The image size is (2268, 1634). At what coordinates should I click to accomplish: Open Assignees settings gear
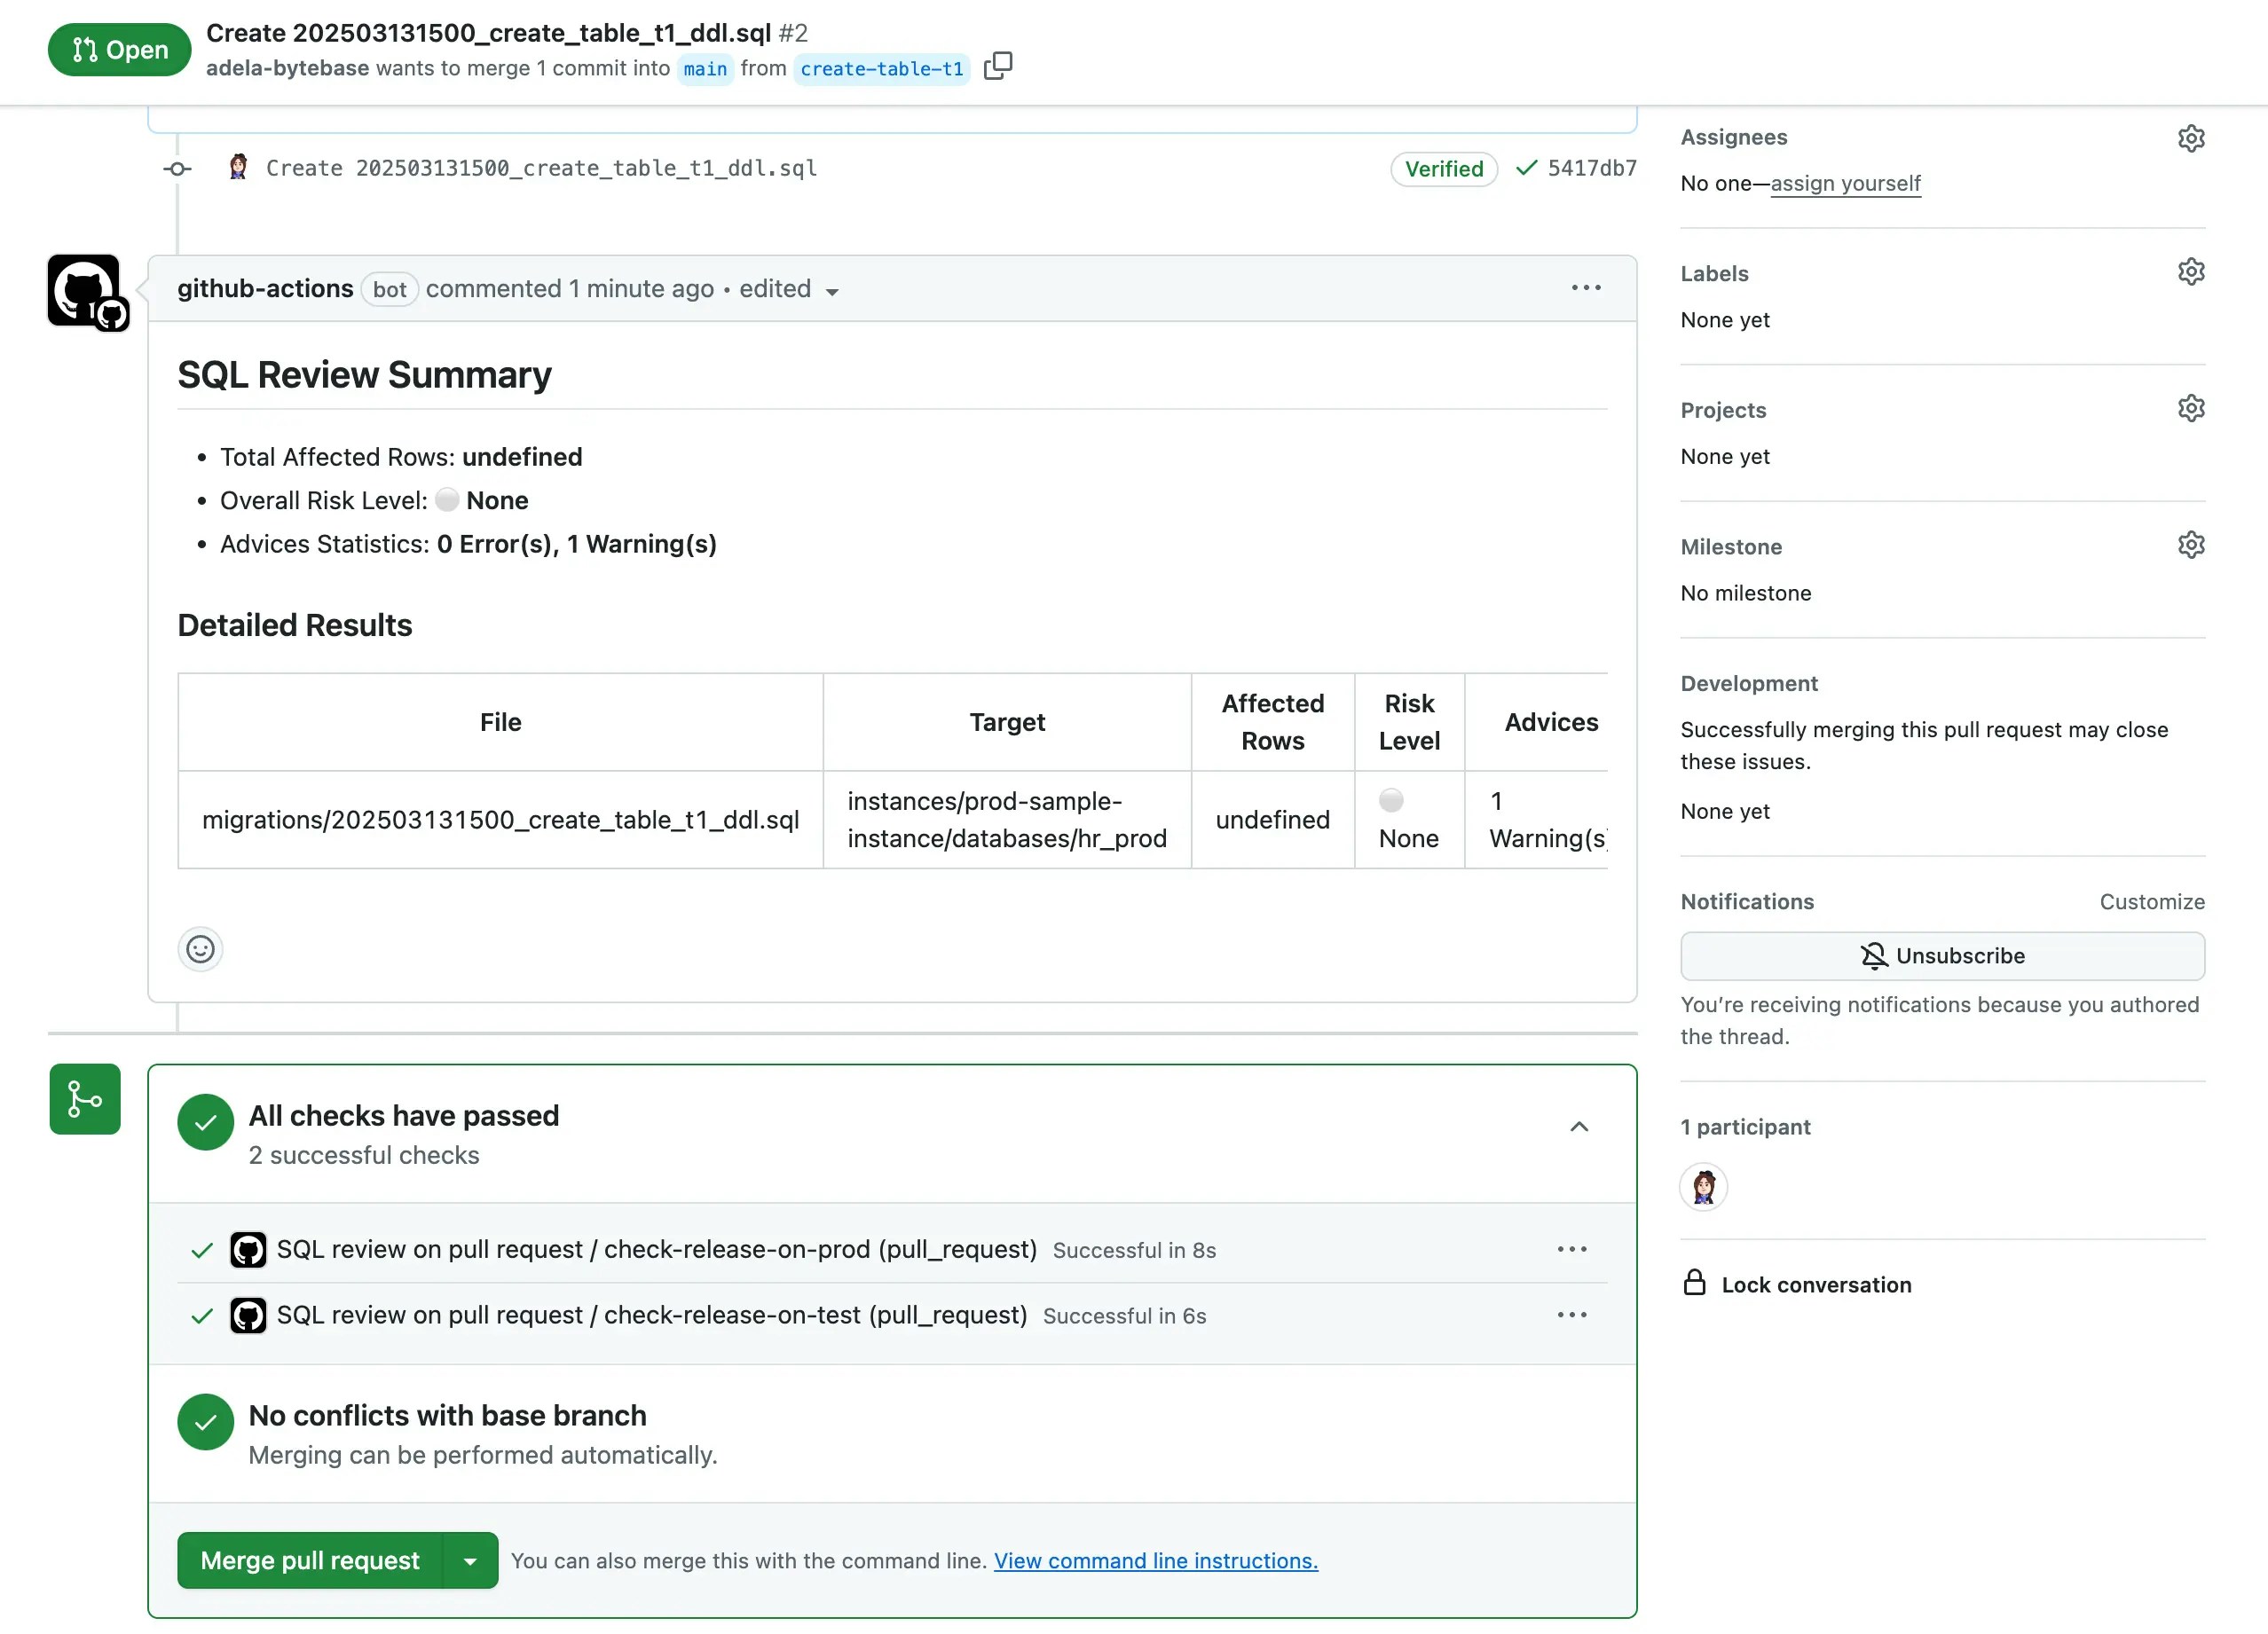2191,138
